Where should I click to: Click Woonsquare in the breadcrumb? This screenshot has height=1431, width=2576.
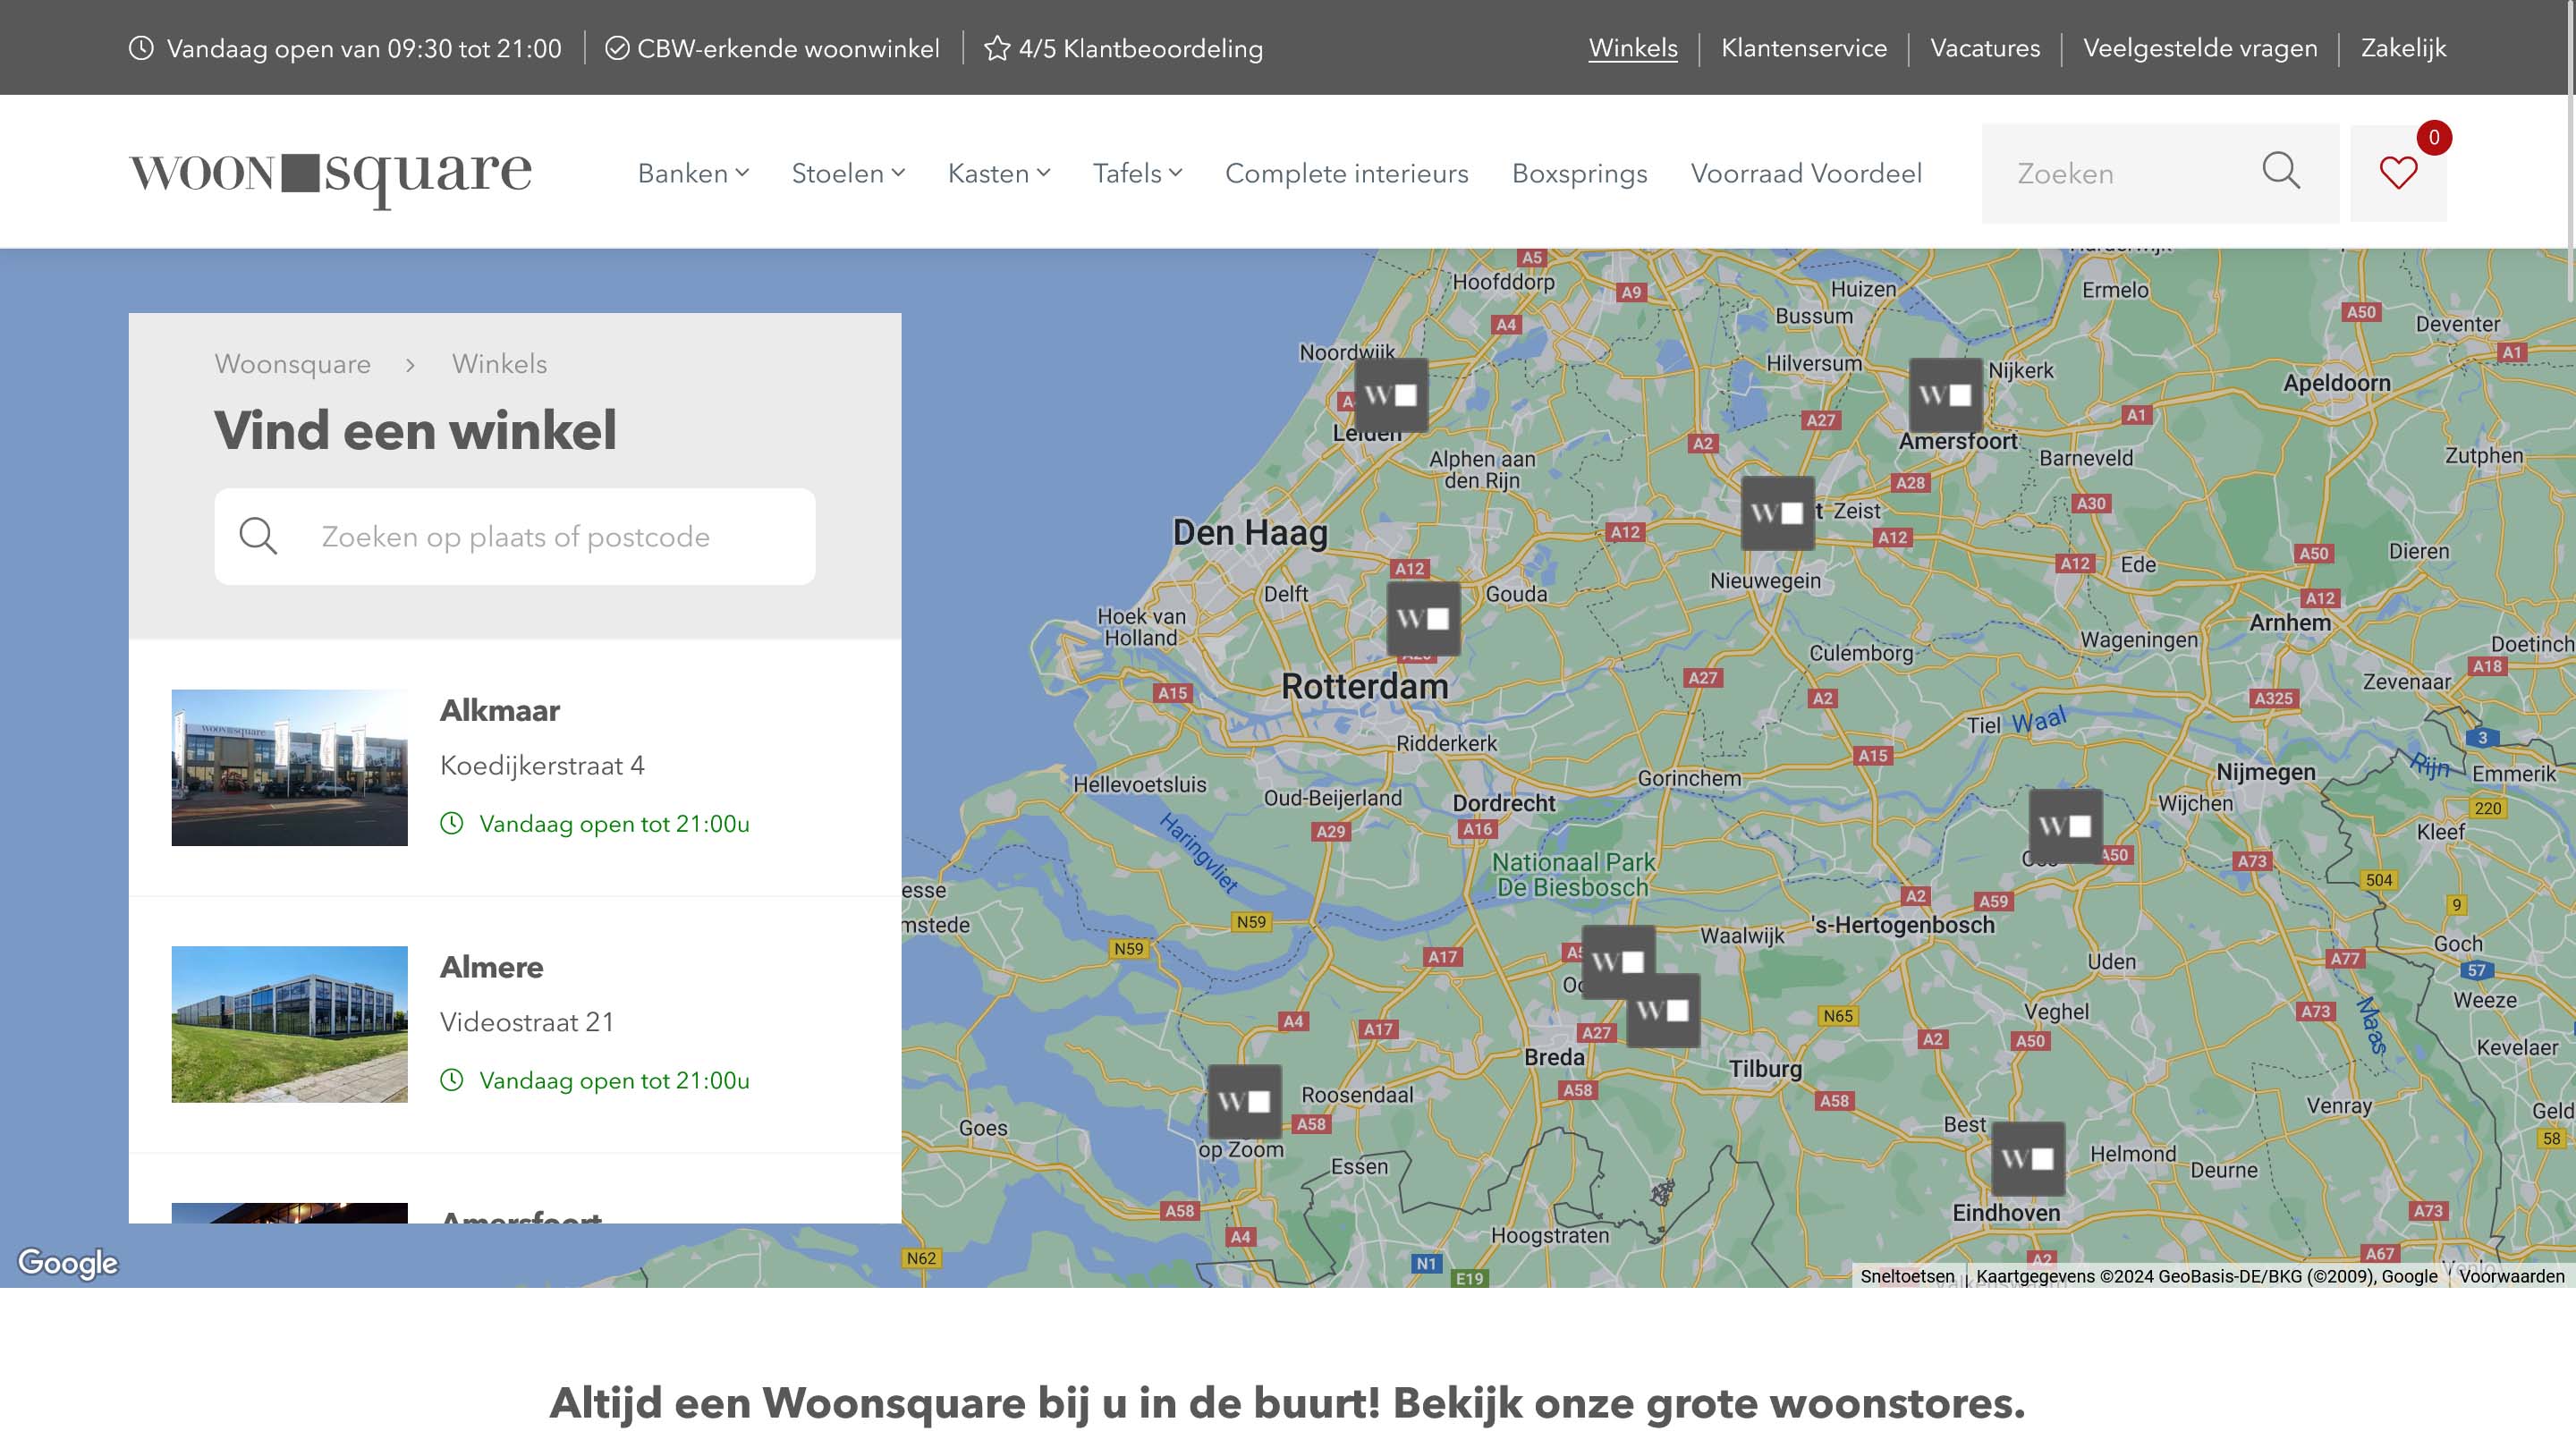pyautogui.click(x=292, y=364)
